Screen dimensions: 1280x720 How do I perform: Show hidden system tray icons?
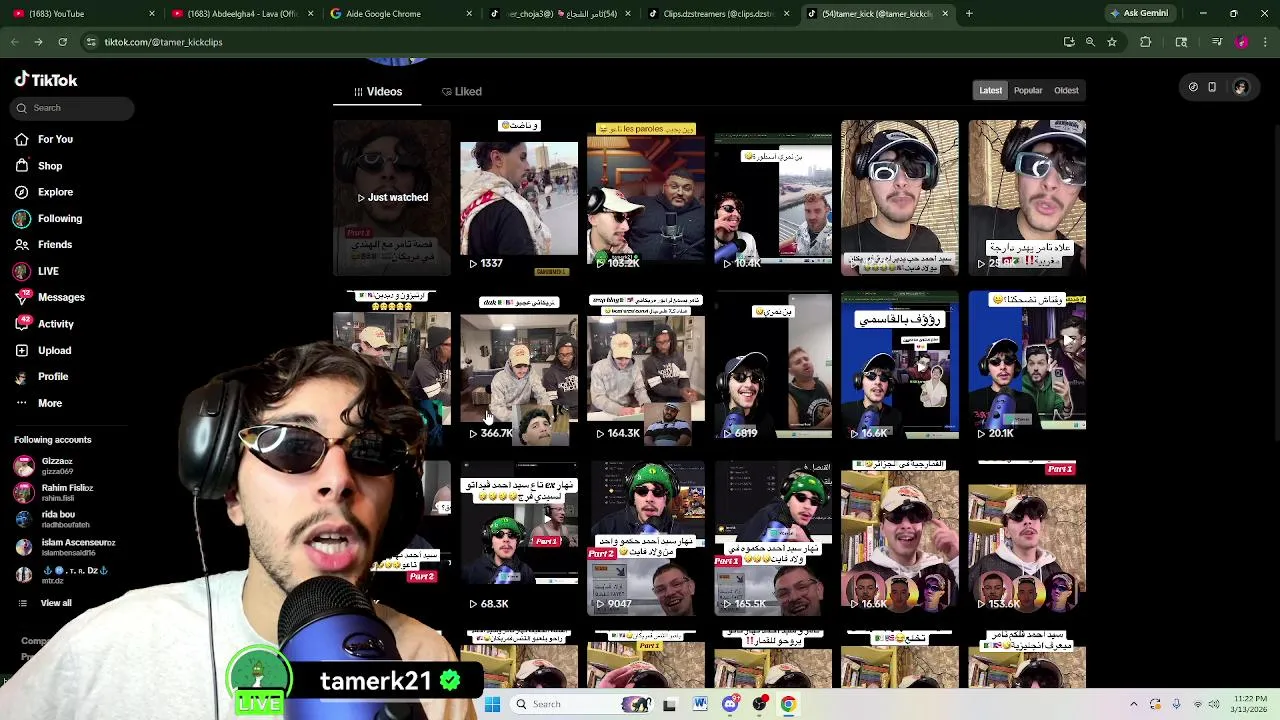coord(1133,704)
